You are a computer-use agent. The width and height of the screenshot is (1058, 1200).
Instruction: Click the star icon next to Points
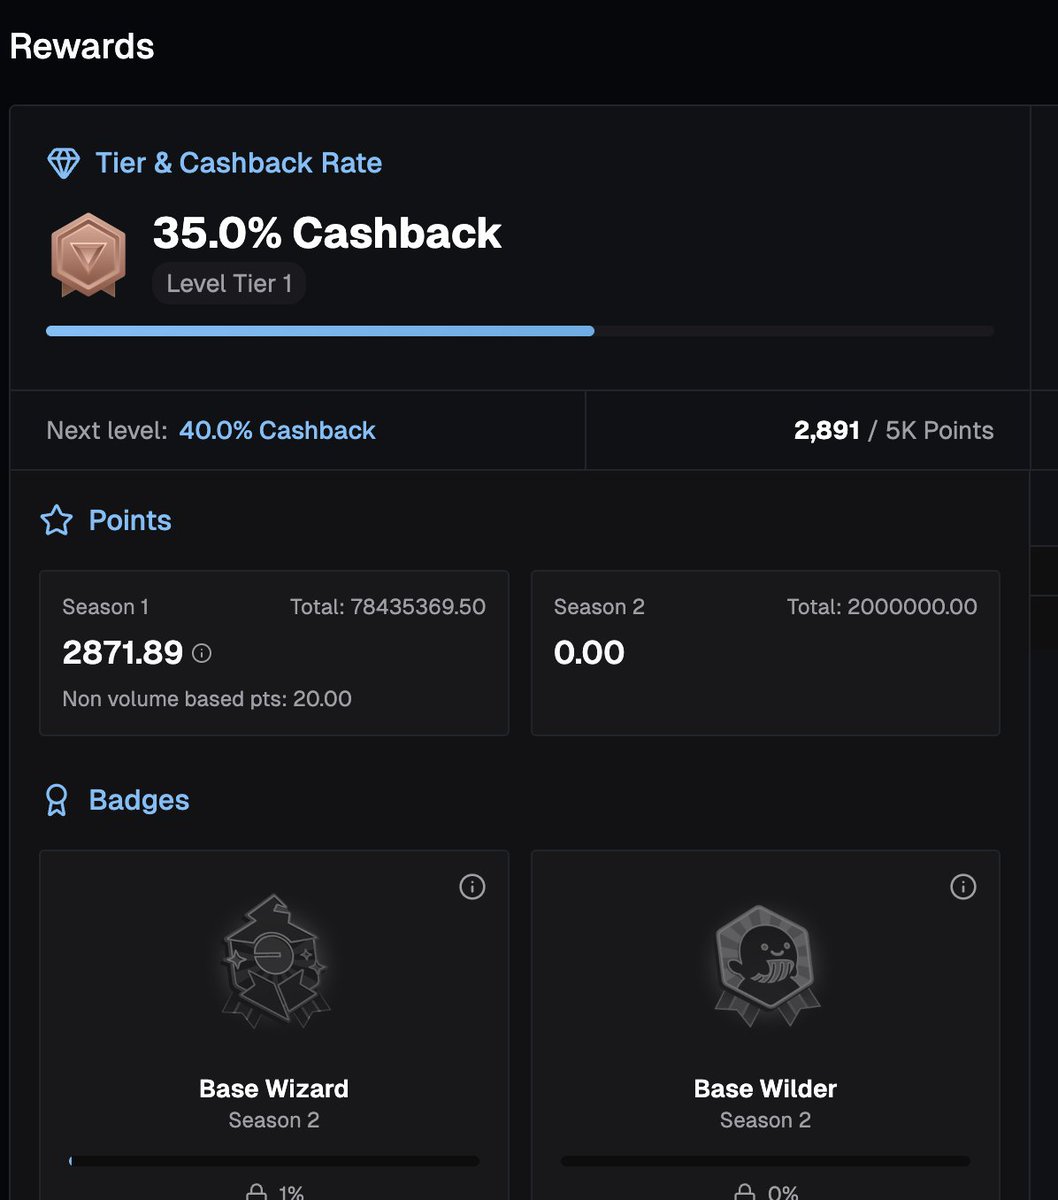point(56,520)
